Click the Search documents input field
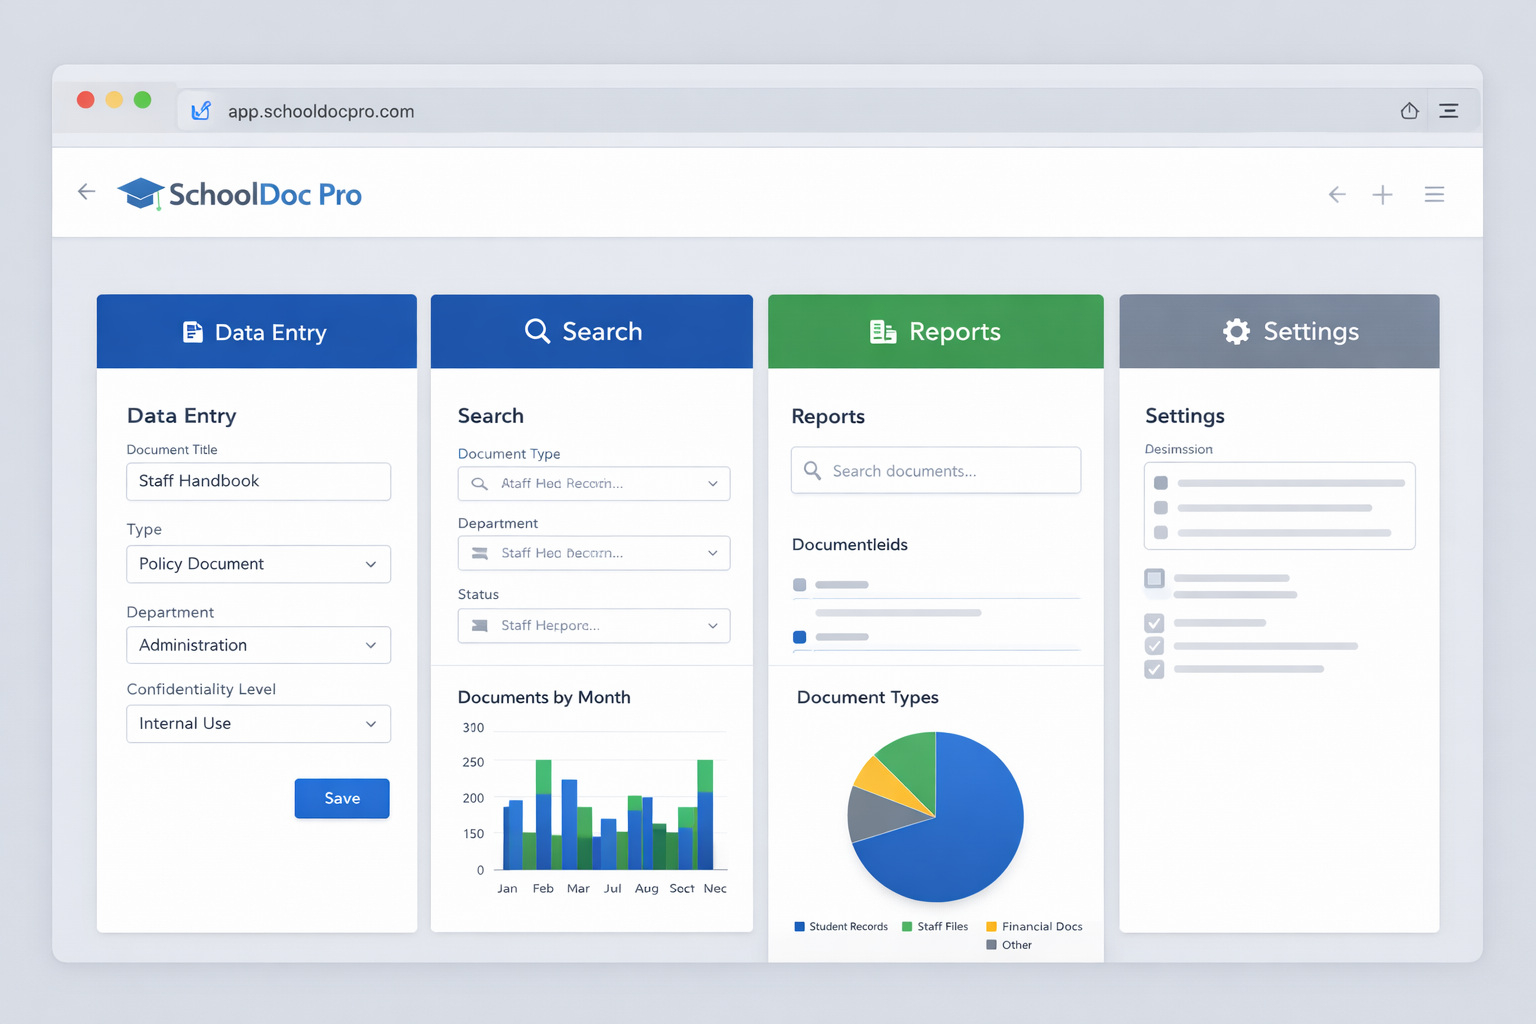 935,471
